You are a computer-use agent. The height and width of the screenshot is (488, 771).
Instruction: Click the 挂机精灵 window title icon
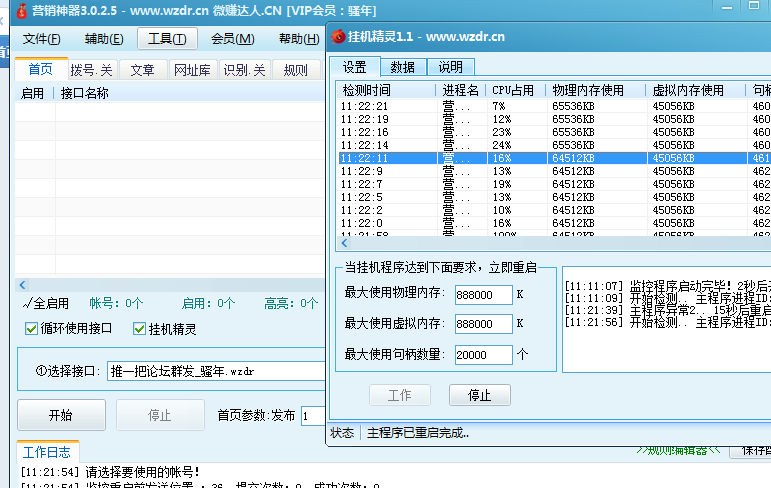pos(338,36)
